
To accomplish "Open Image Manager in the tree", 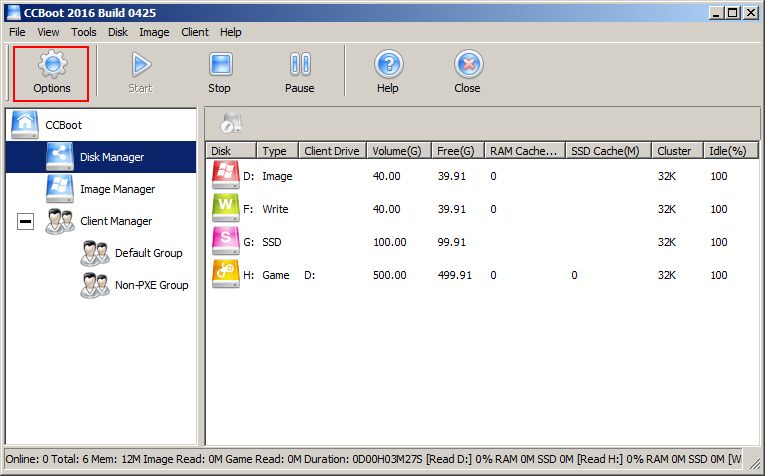I will point(117,189).
